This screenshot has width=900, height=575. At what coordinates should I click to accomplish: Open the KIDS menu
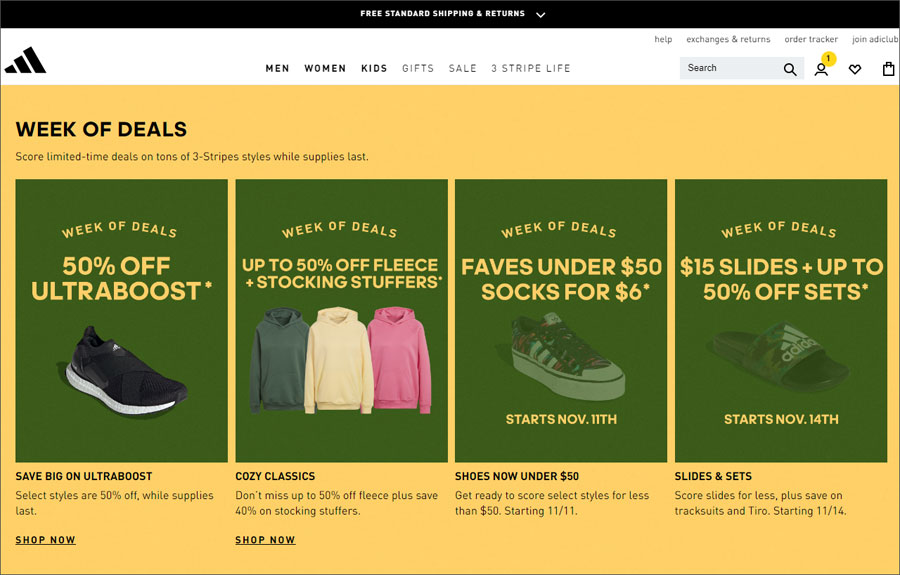[374, 68]
